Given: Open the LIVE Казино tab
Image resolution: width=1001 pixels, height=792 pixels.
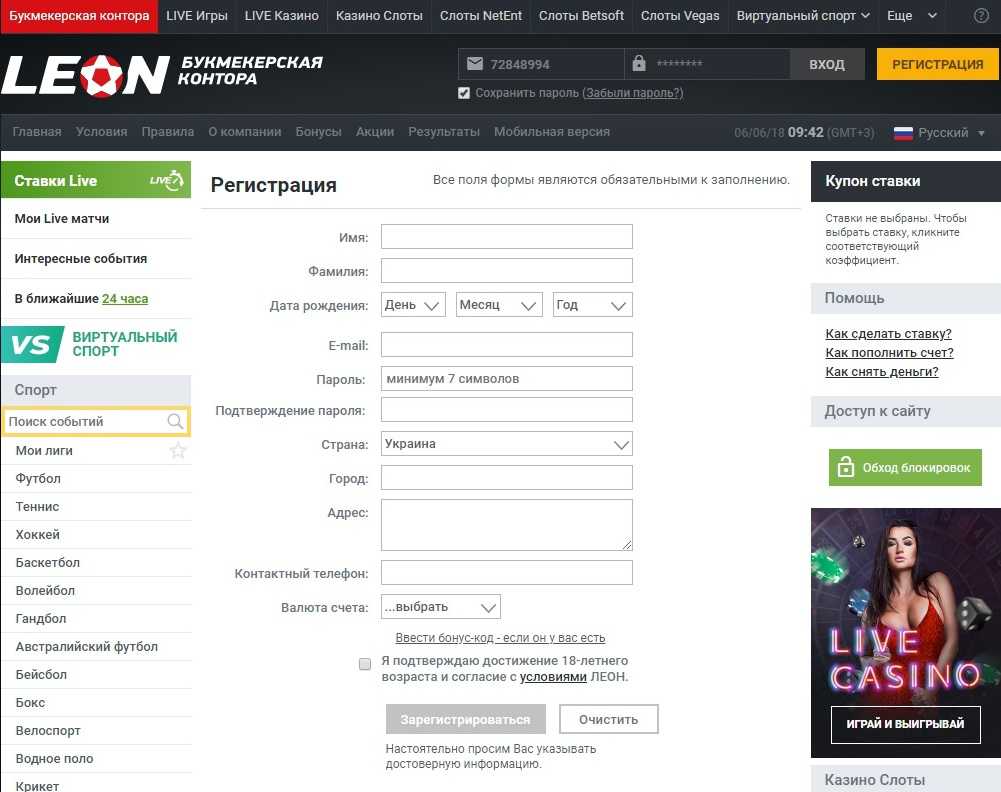Looking at the screenshot, I should click(x=282, y=16).
